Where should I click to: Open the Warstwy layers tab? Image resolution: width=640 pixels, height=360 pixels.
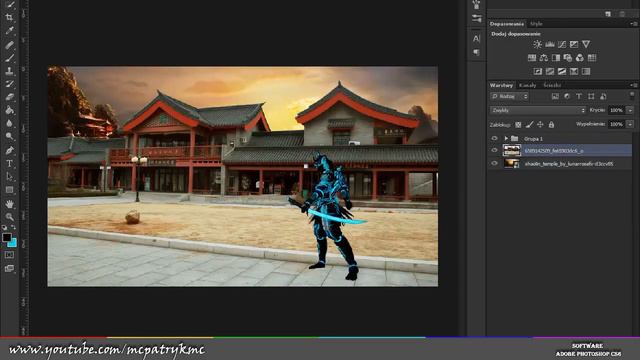coord(501,85)
